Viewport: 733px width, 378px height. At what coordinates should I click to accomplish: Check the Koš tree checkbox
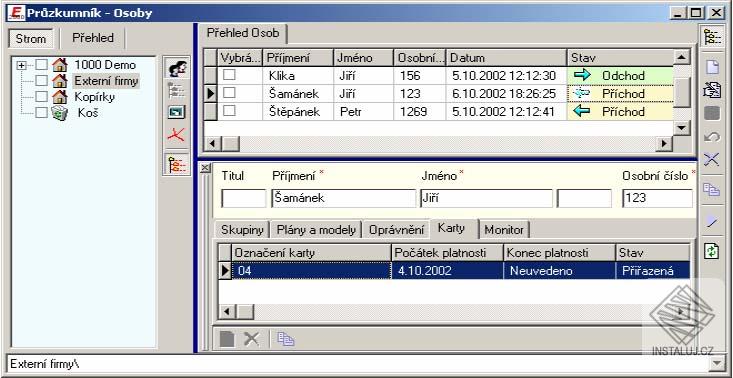tap(42, 113)
